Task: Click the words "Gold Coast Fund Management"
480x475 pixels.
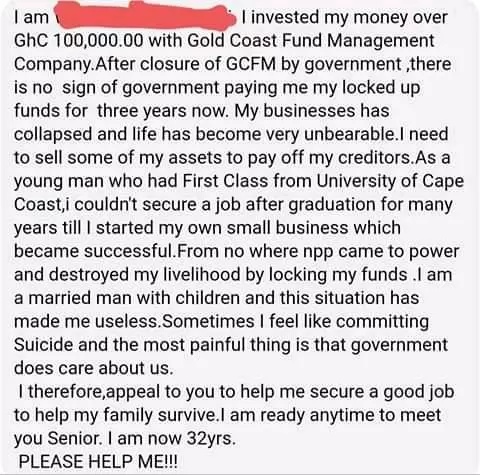Action: click(x=311, y=41)
